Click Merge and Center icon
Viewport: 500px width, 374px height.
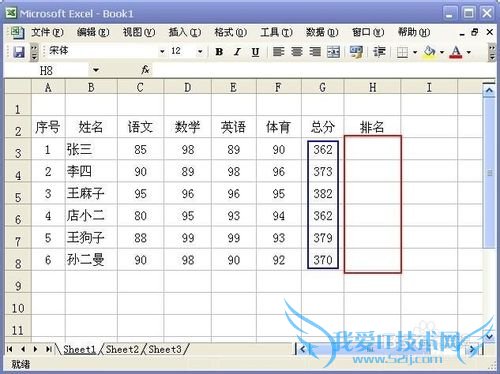pos(333,52)
